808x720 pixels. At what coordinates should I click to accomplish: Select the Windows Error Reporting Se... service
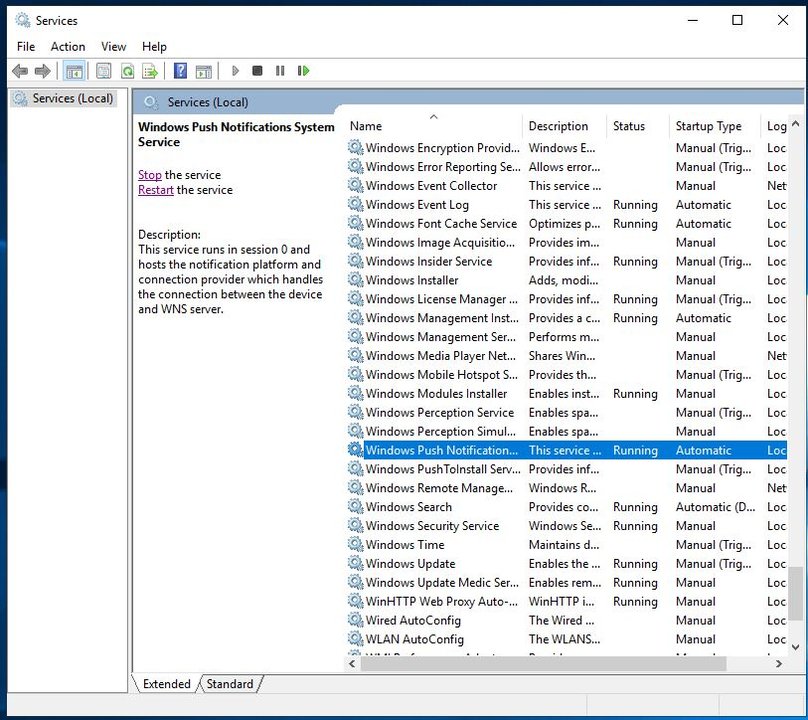pos(566,166)
